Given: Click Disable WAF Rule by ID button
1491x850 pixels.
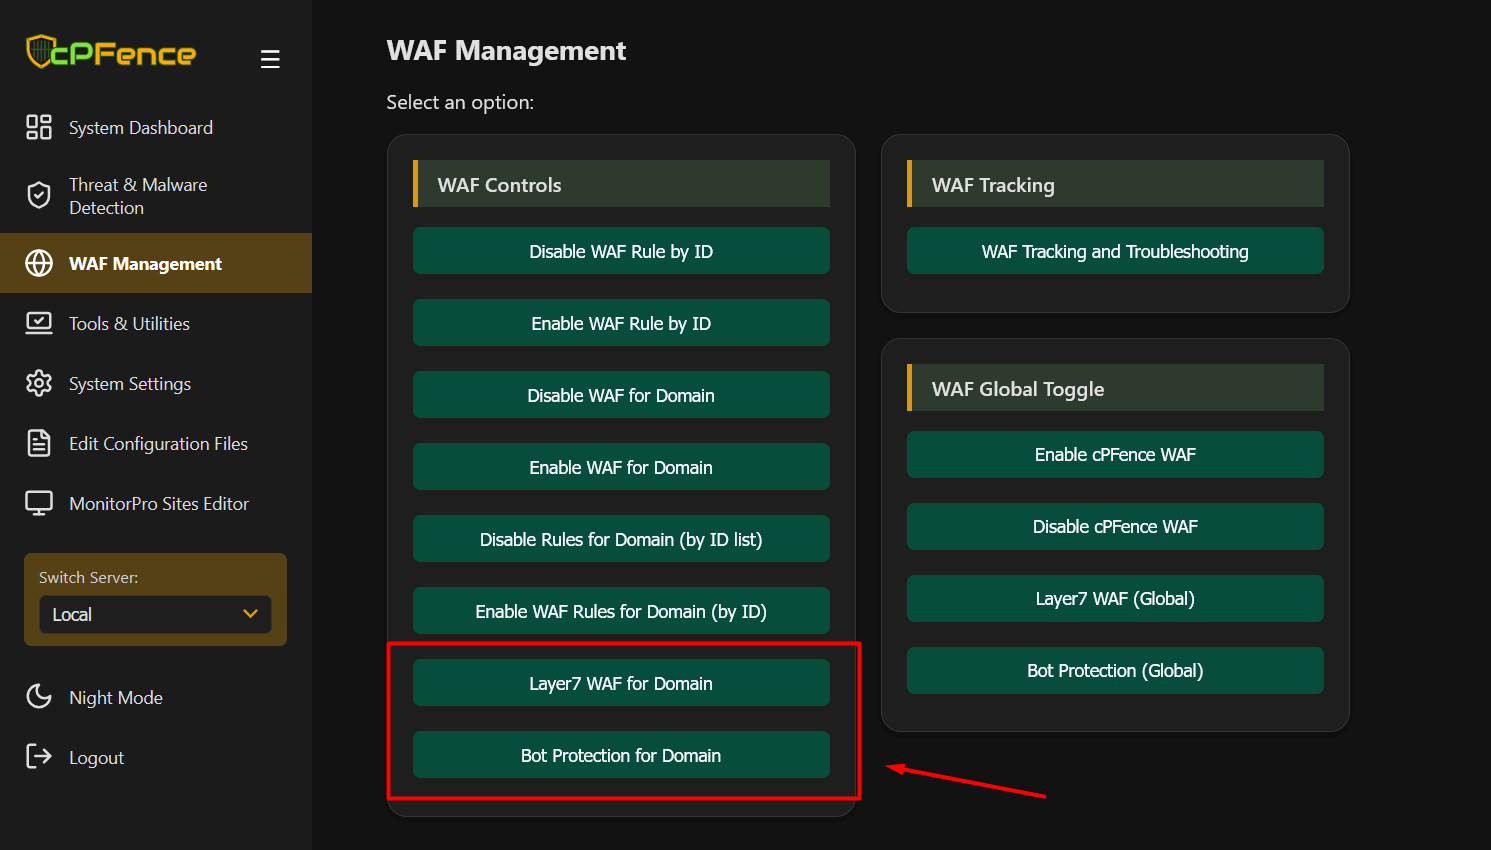Looking at the screenshot, I should (621, 251).
